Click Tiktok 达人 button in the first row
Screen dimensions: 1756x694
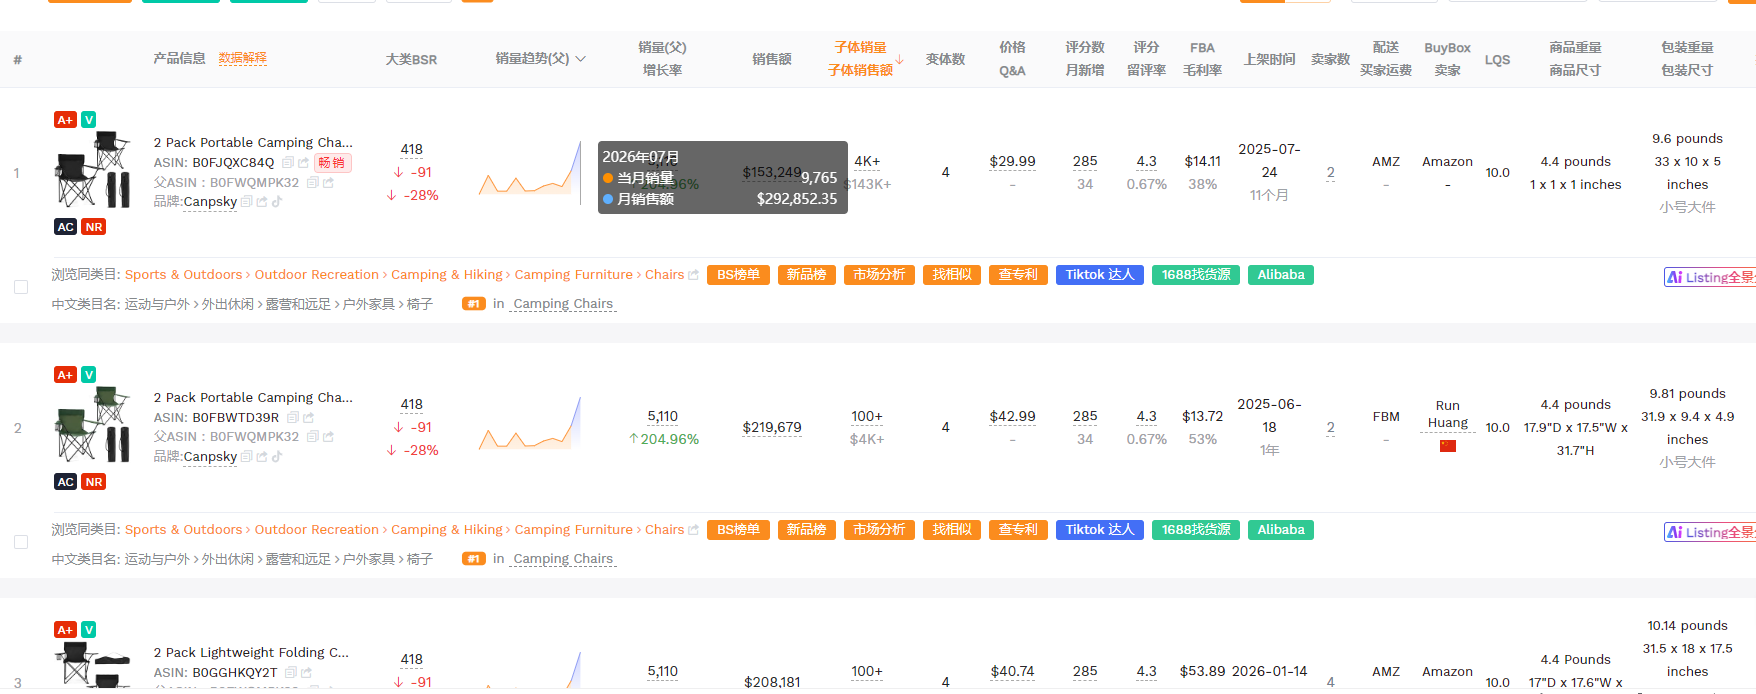click(x=1099, y=275)
